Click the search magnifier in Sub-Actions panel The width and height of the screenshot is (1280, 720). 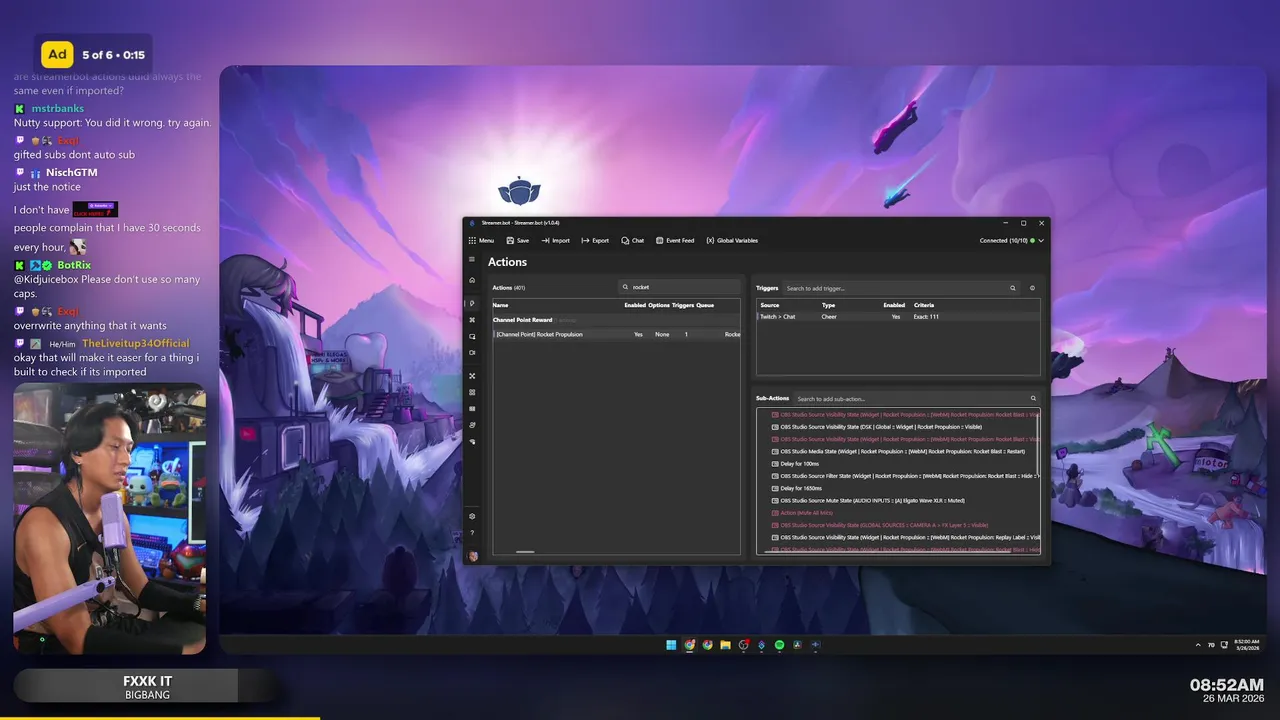tap(1033, 399)
